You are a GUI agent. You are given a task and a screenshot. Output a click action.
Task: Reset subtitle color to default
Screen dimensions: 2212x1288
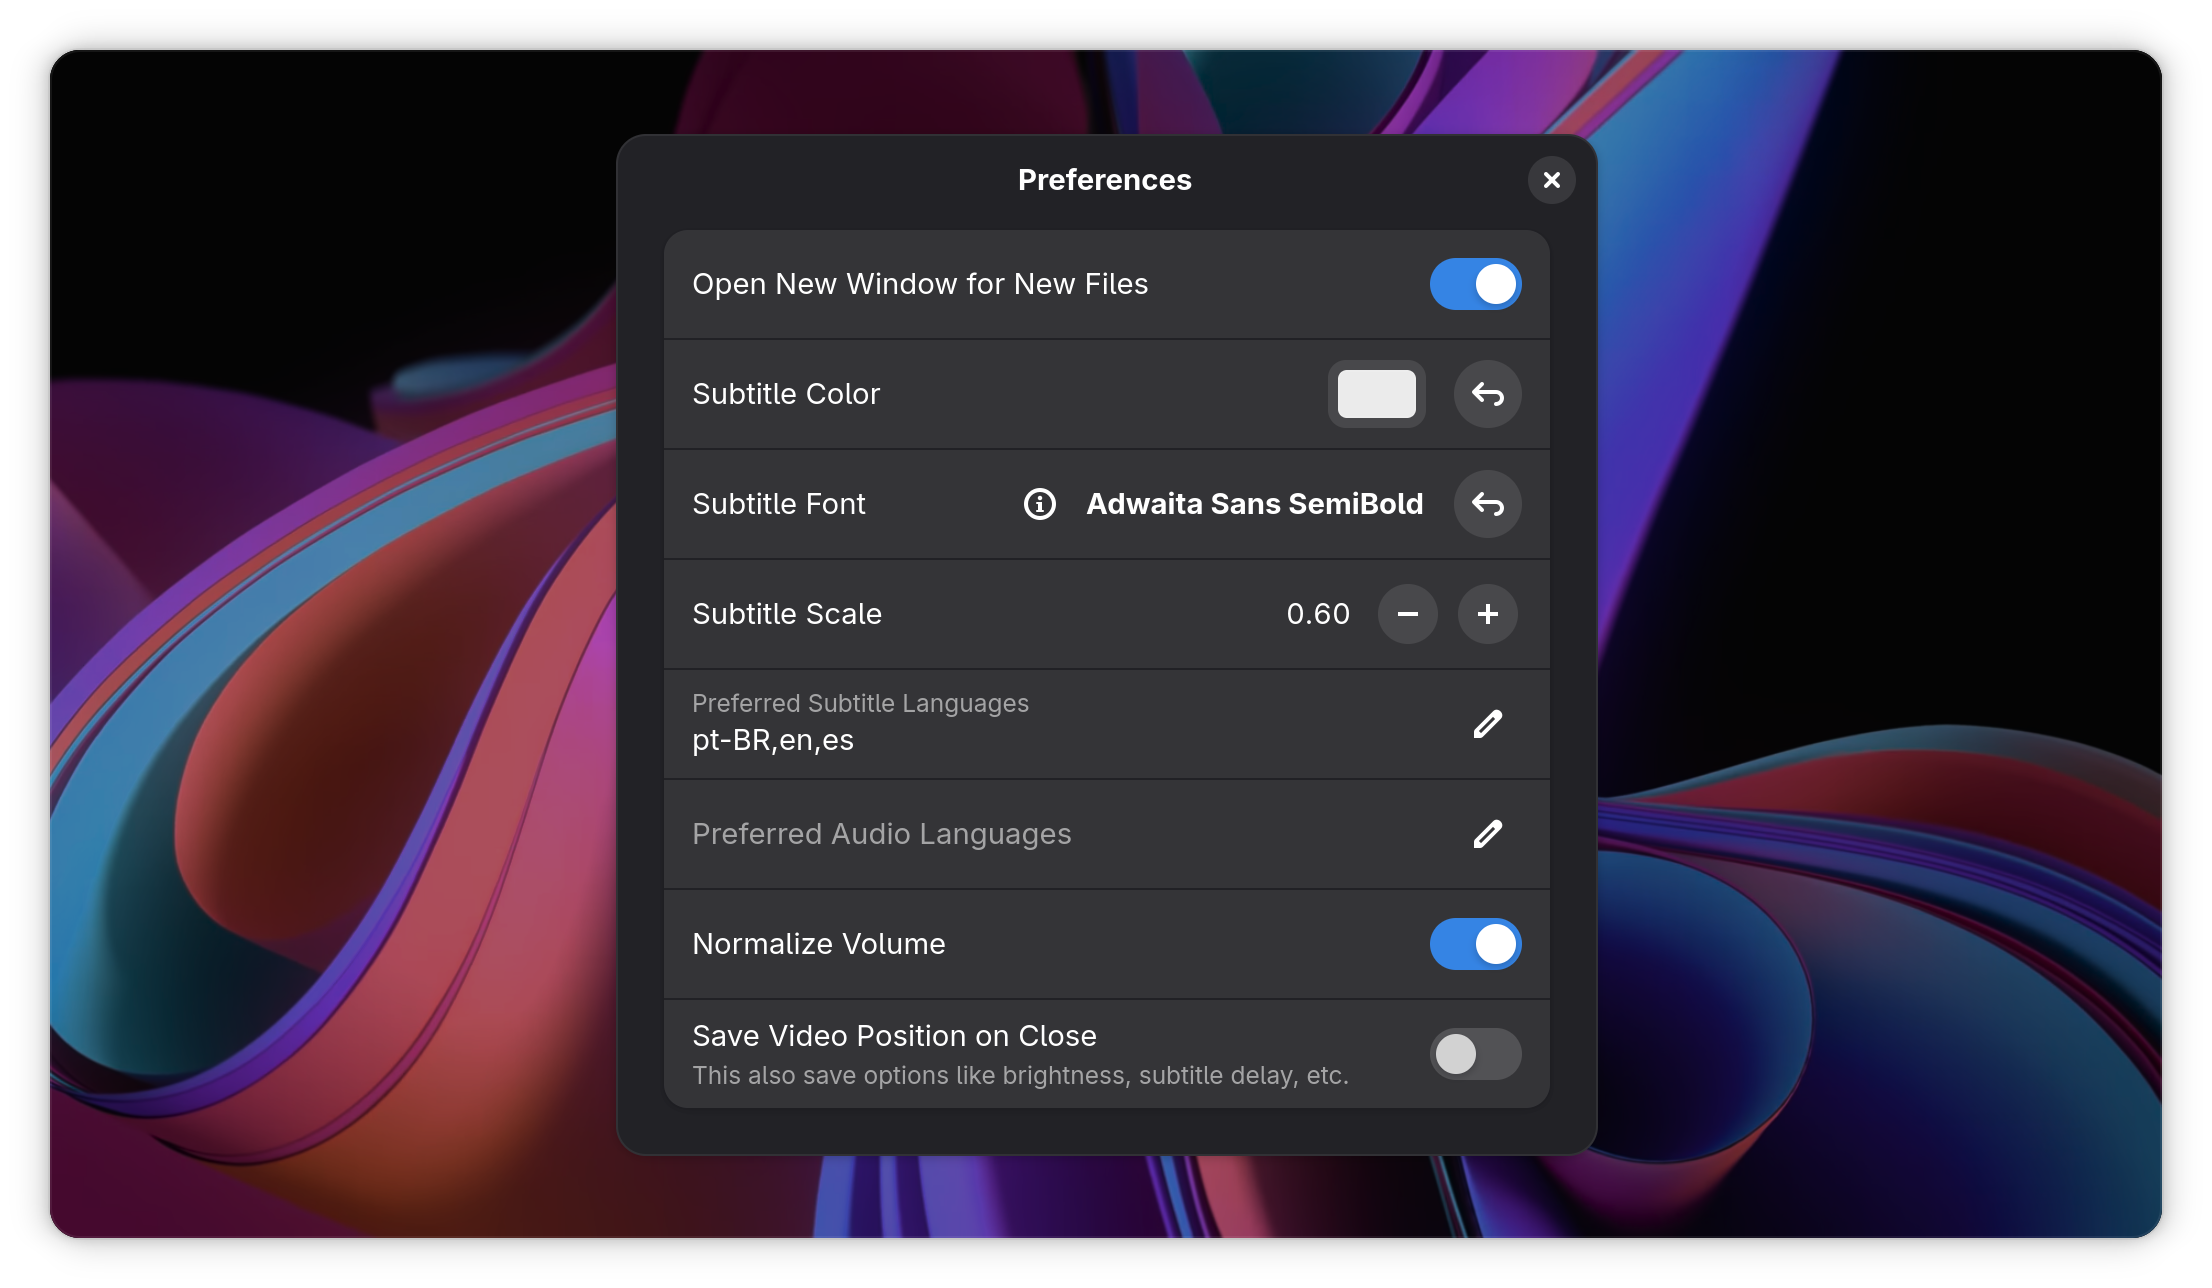[x=1487, y=394]
